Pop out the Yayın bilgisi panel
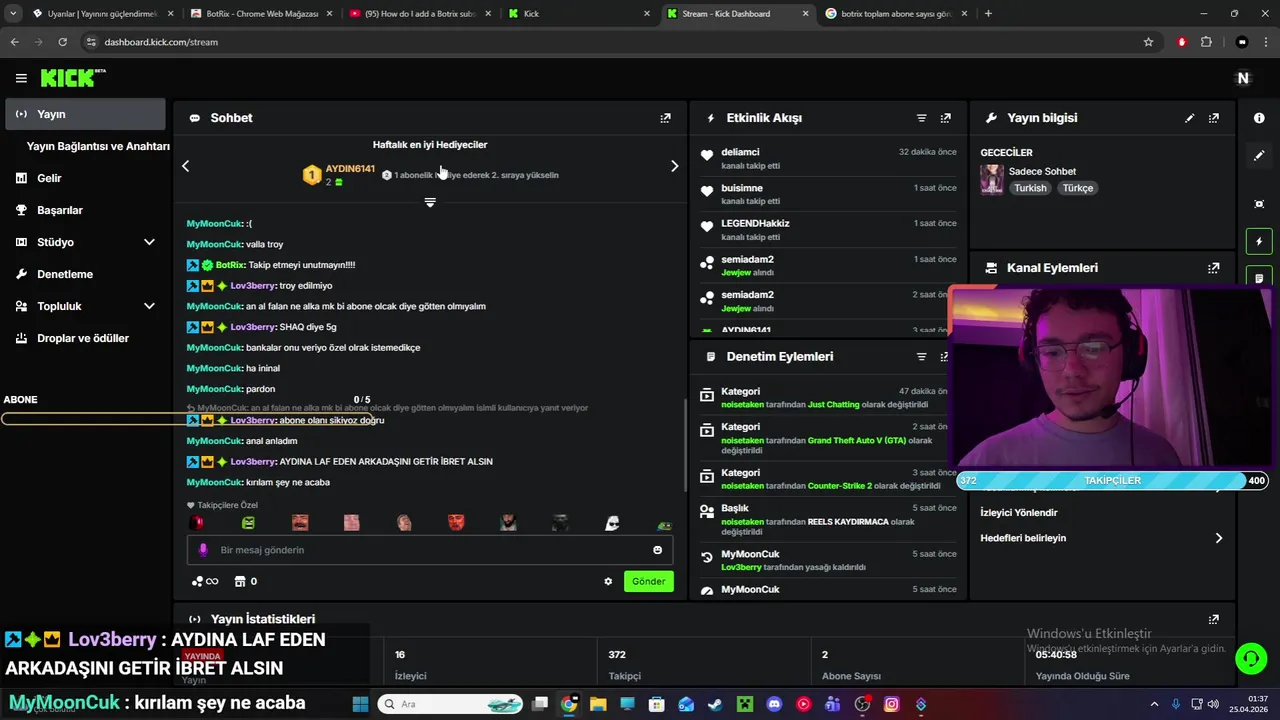 click(1214, 118)
